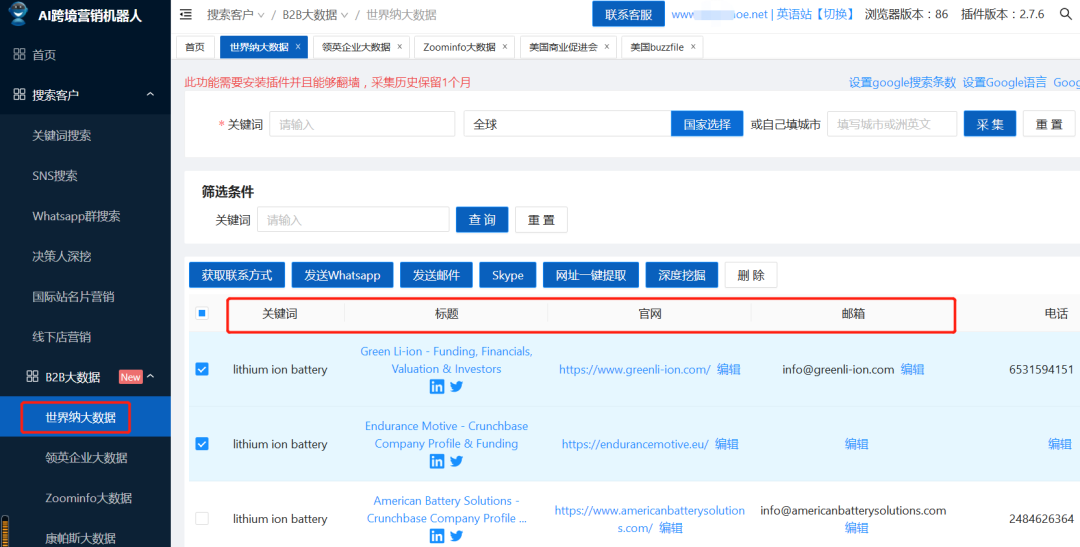This screenshot has height=547, width=1080.
Task: Open Twitter icon for American Battery Solutions row
Action: pyautogui.click(x=456, y=536)
